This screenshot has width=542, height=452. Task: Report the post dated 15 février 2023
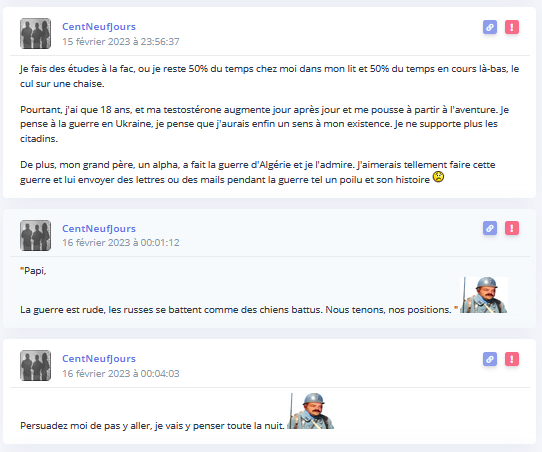[512, 27]
